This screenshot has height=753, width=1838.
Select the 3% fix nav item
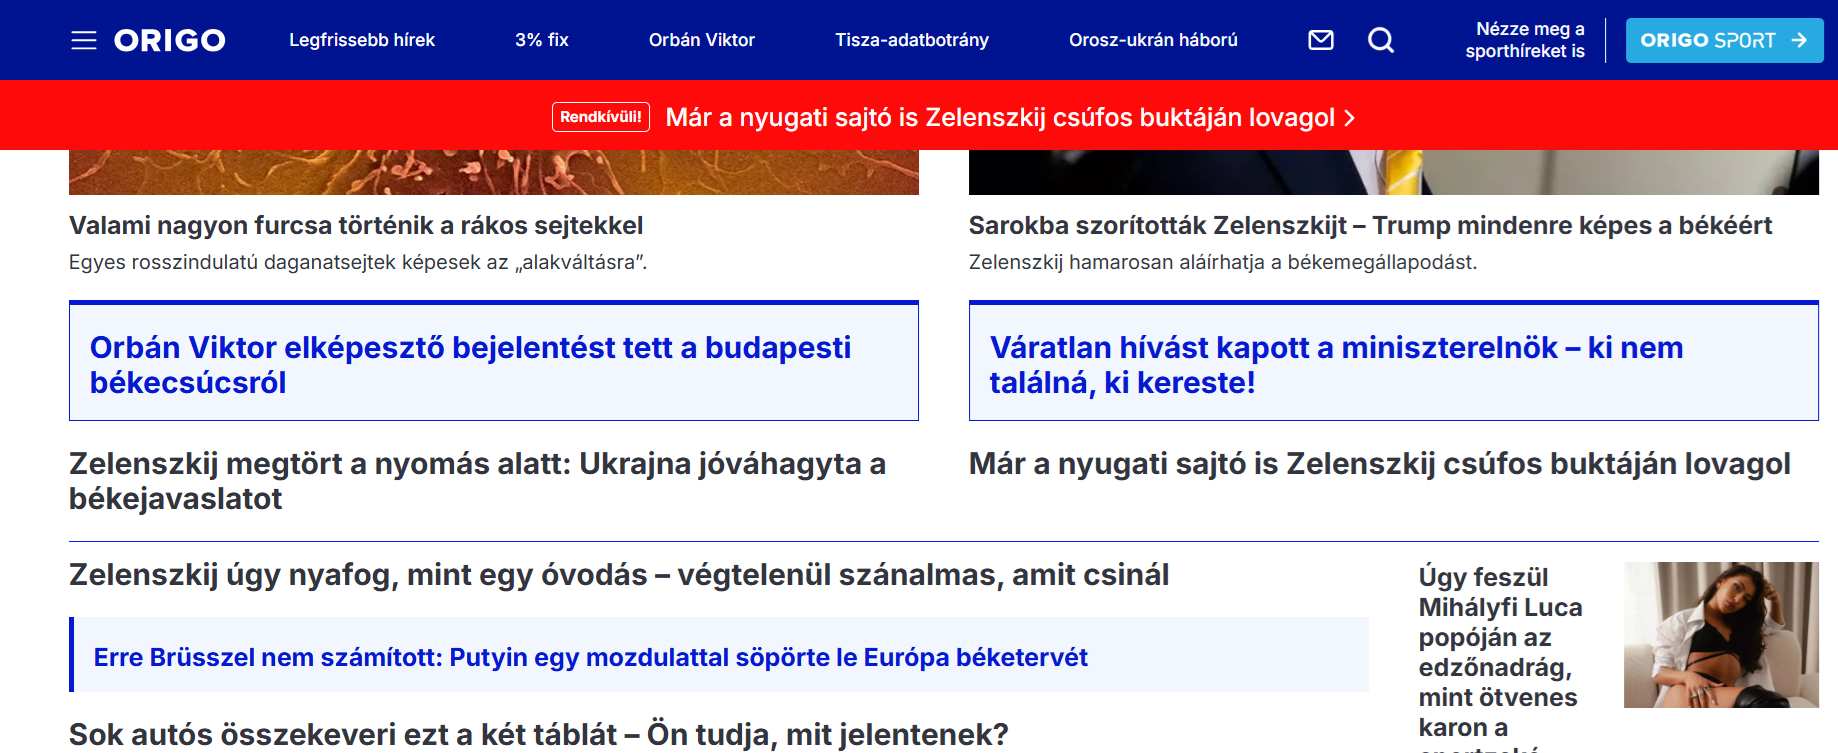coord(541,40)
